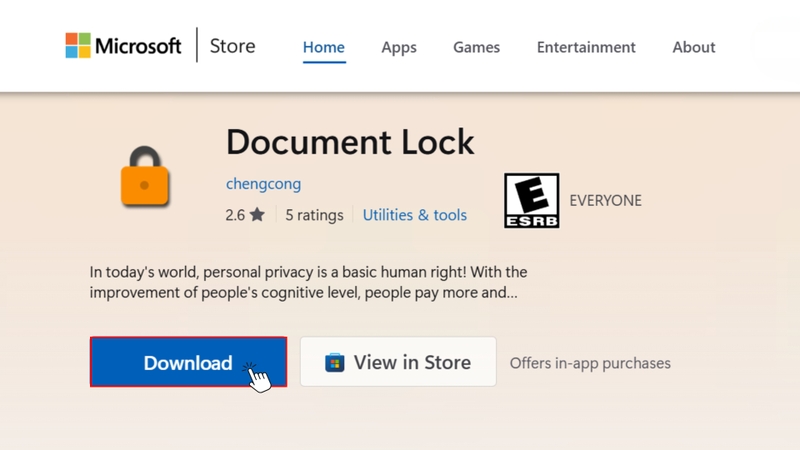Click the ESRB E rating badge
This screenshot has height=450, width=800.
[x=531, y=200]
